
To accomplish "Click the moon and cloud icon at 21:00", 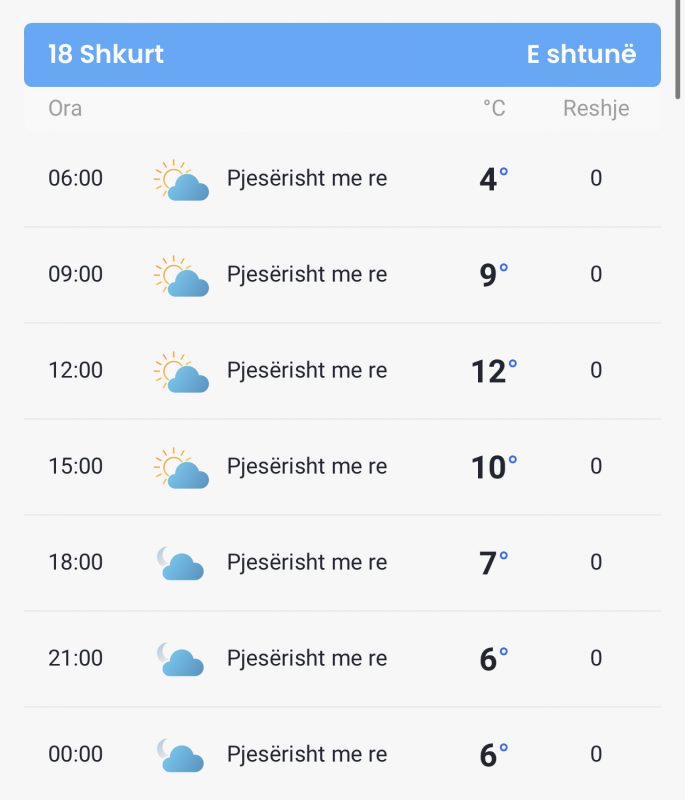I will pos(181,659).
